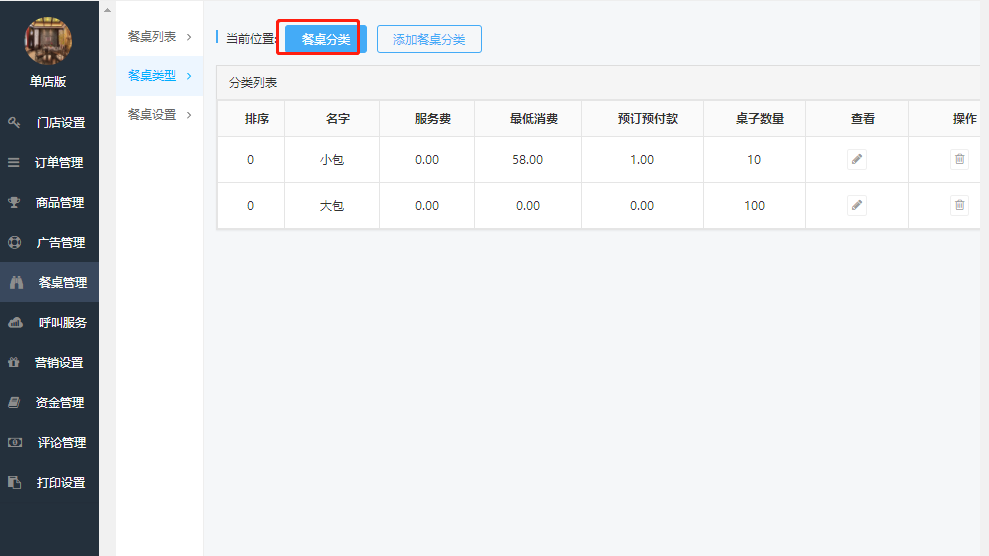
Task: Click the trophy icon beside 商品管理
Action: 14,202
